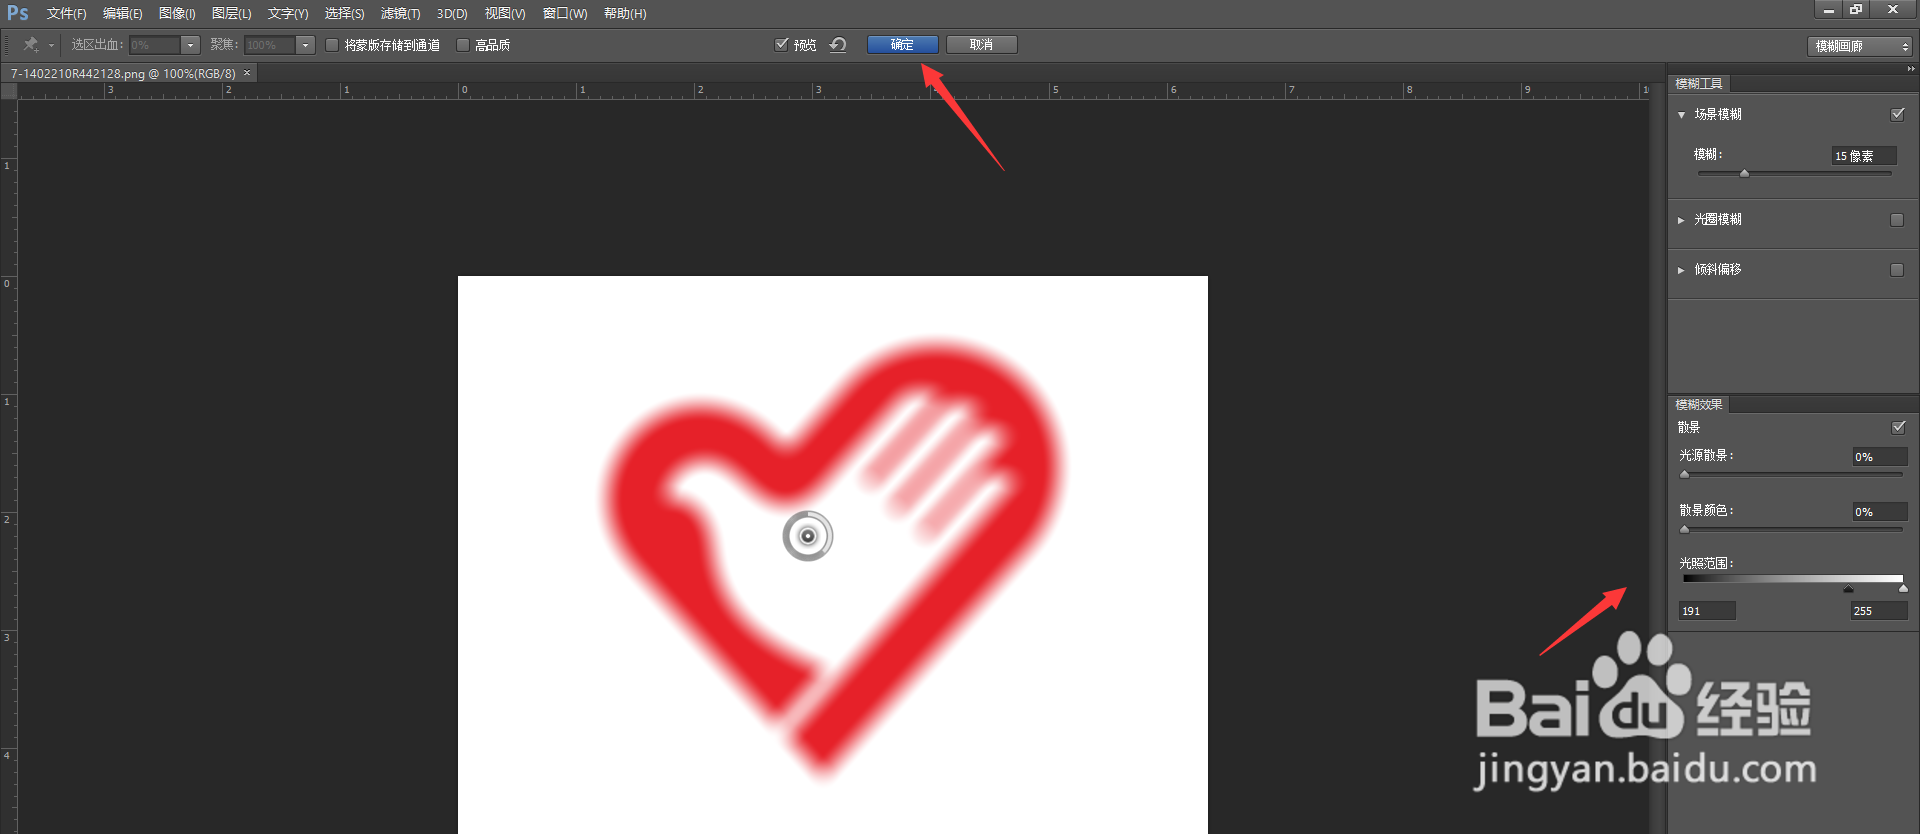Select the 7-1402210R442128.png document tab
Screen dimensions: 1920x834
[x=123, y=73]
